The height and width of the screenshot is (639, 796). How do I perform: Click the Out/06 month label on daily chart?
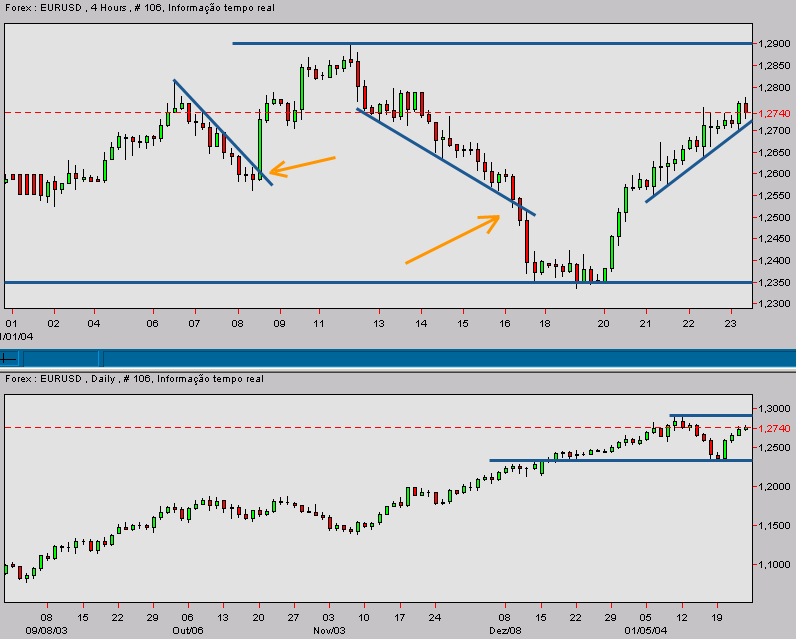click(188, 630)
